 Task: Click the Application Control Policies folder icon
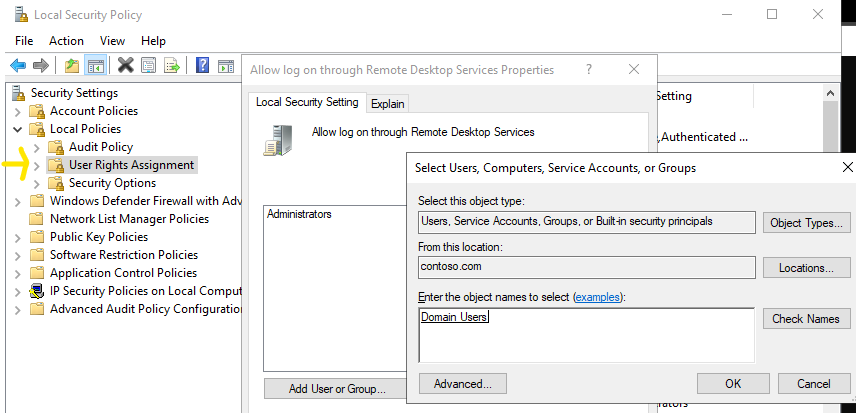[x=37, y=273]
